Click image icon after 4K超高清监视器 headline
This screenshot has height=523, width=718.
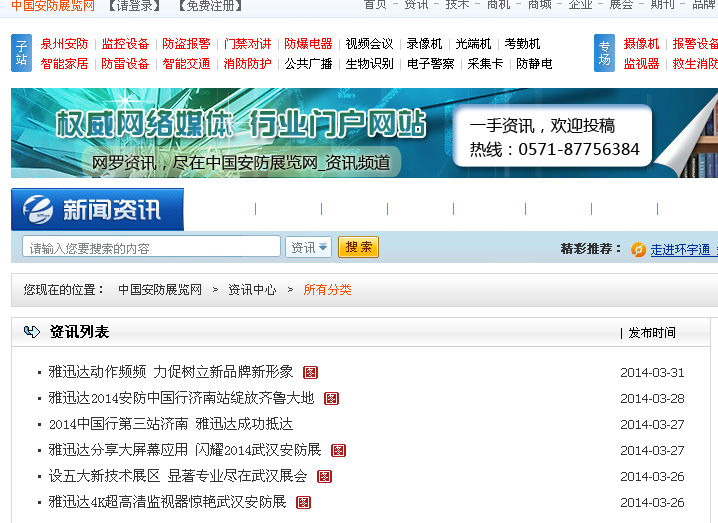coord(303,502)
